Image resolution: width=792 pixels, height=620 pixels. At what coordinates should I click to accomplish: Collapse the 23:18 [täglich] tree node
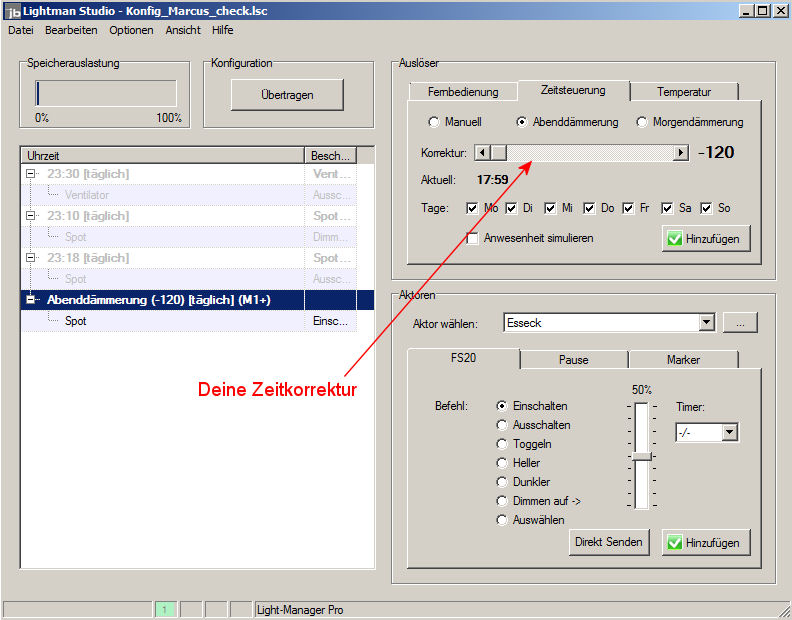click(x=31, y=258)
